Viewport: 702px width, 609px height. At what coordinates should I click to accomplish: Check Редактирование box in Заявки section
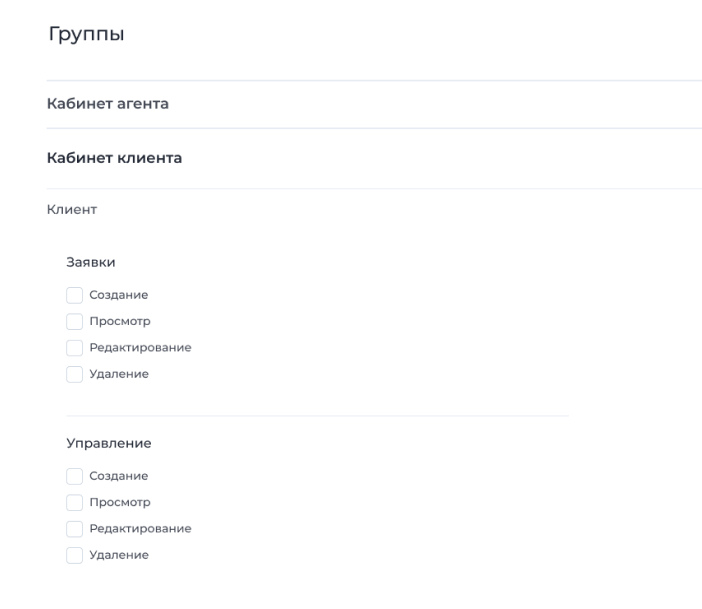tap(74, 348)
